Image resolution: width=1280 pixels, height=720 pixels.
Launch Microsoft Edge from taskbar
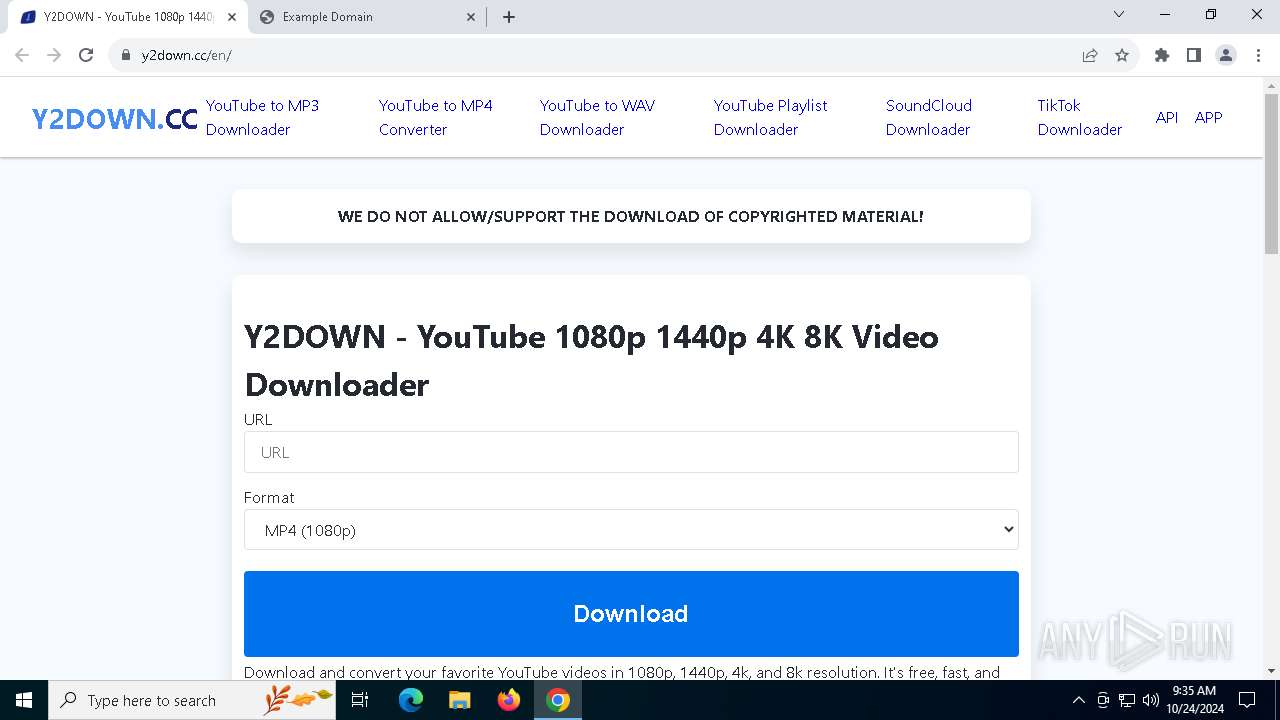(x=411, y=700)
